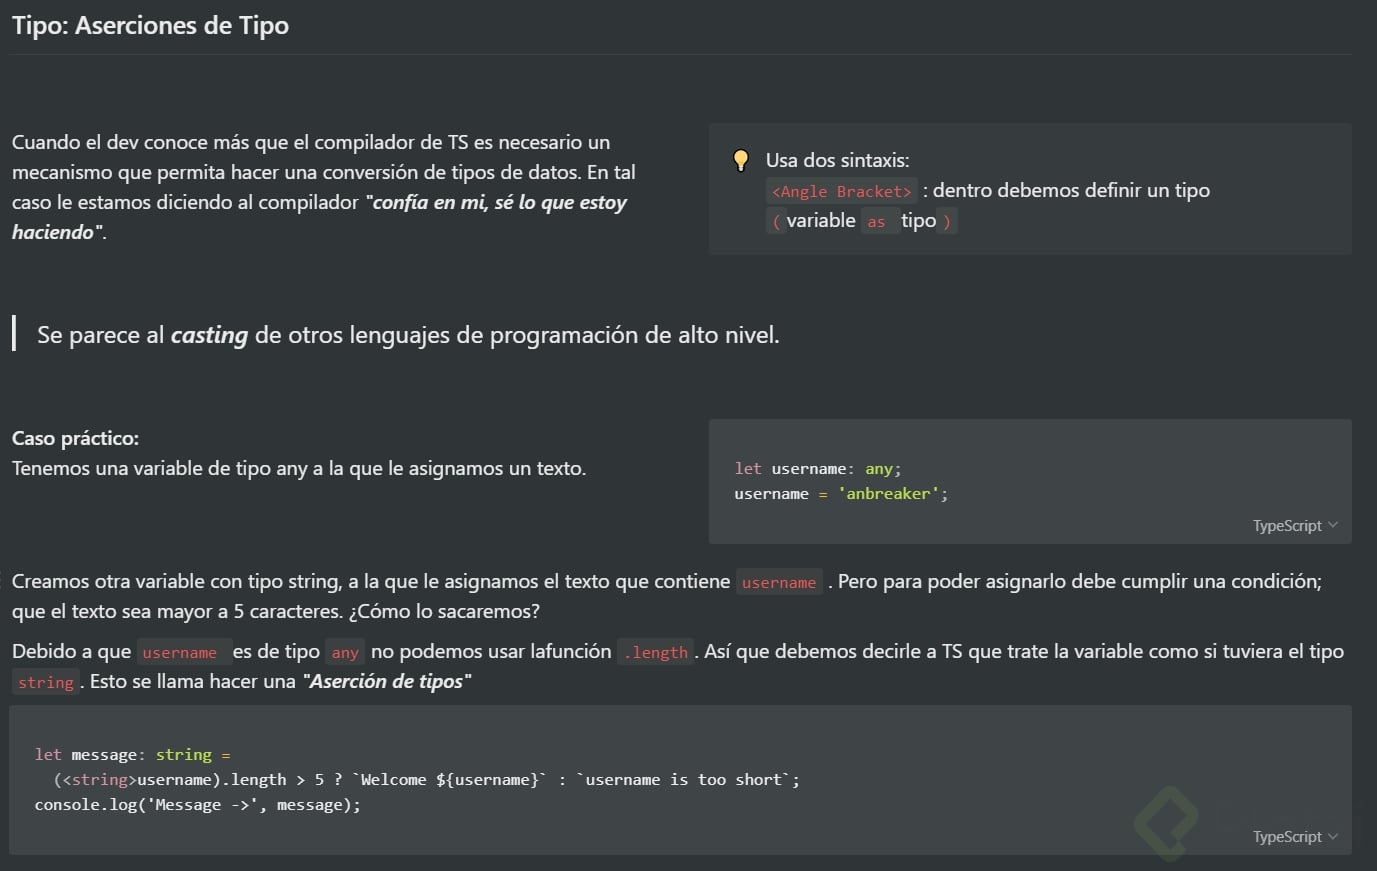Image resolution: width=1377 pixels, height=871 pixels.
Task: Click the code line "username = 'anbreaker';"
Action: click(841, 494)
